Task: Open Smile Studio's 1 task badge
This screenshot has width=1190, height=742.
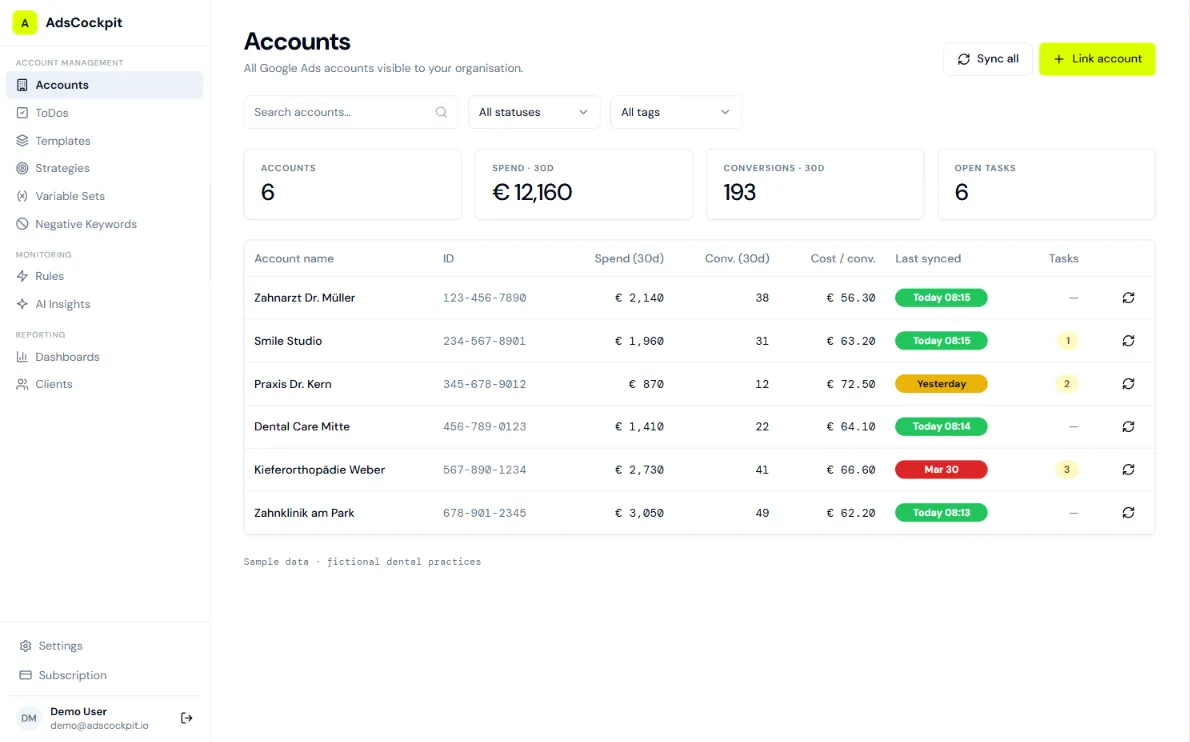Action: (x=1067, y=341)
